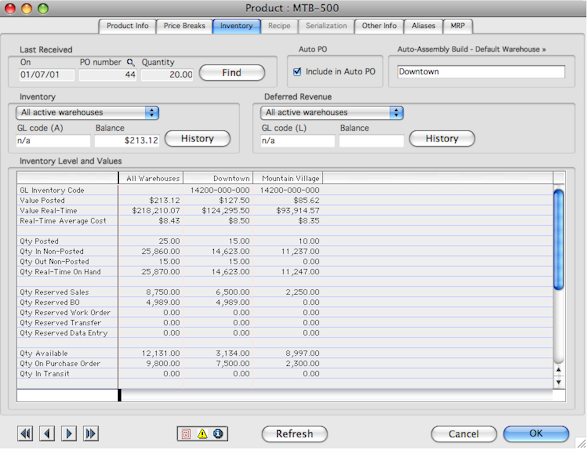
Task: Select the Real-Time Average Cost row label
Action: [x=63, y=221]
